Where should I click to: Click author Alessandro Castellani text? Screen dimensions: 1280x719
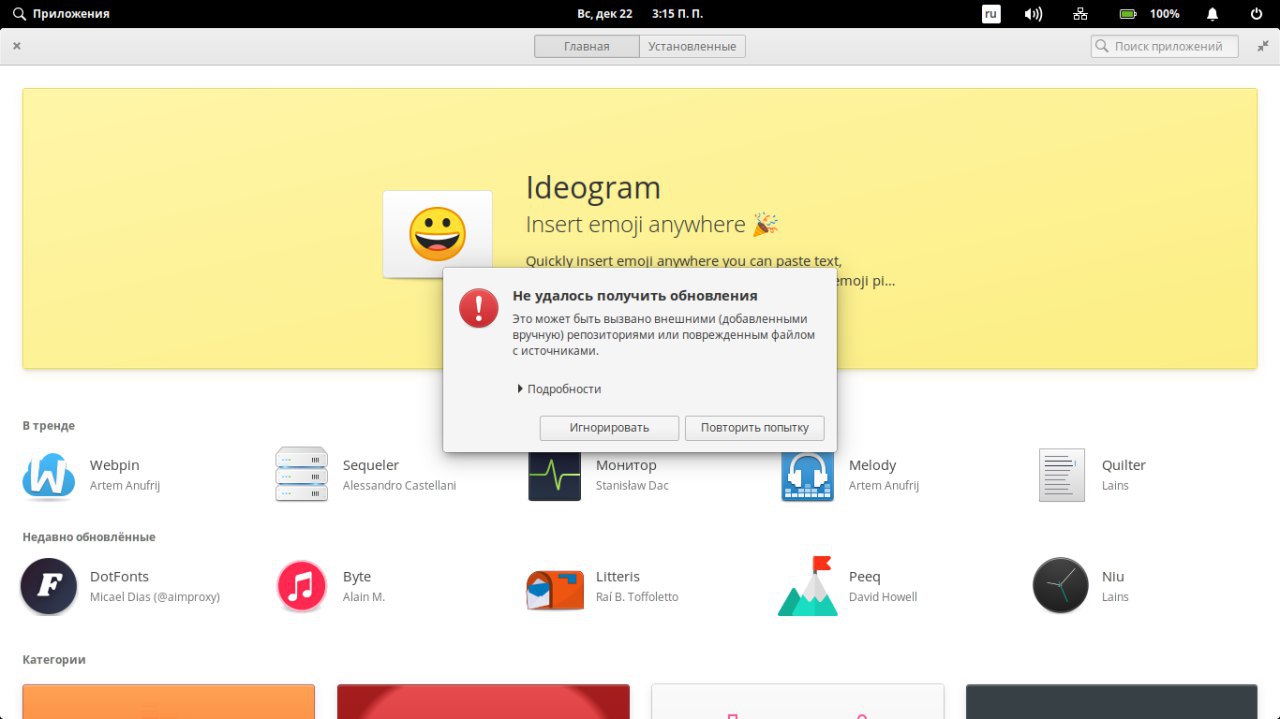click(x=399, y=486)
